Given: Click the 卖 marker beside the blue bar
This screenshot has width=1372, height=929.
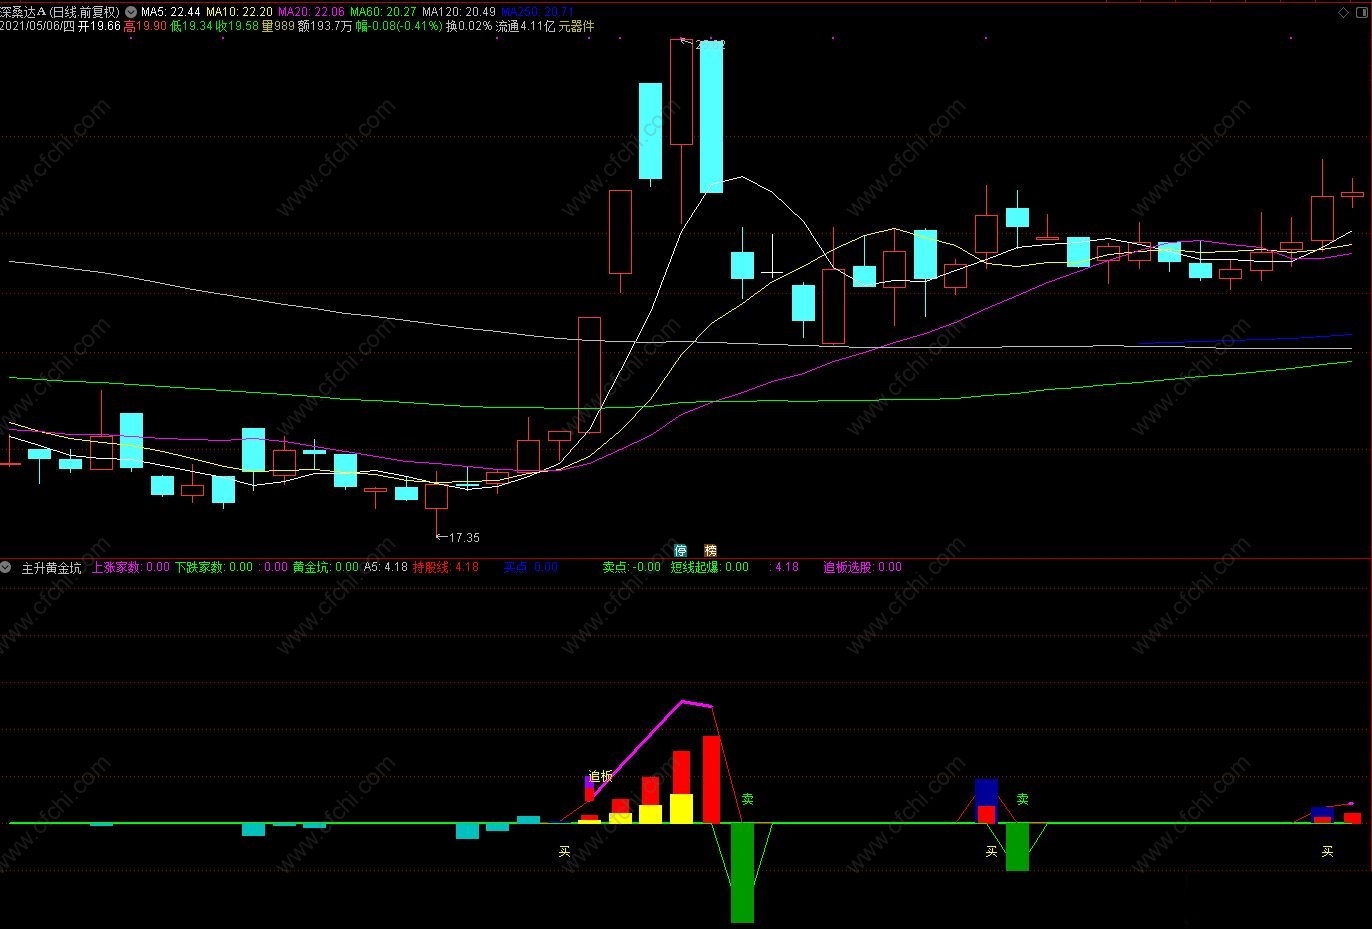Looking at the screenshot, I should click(x=1022, y=799).
